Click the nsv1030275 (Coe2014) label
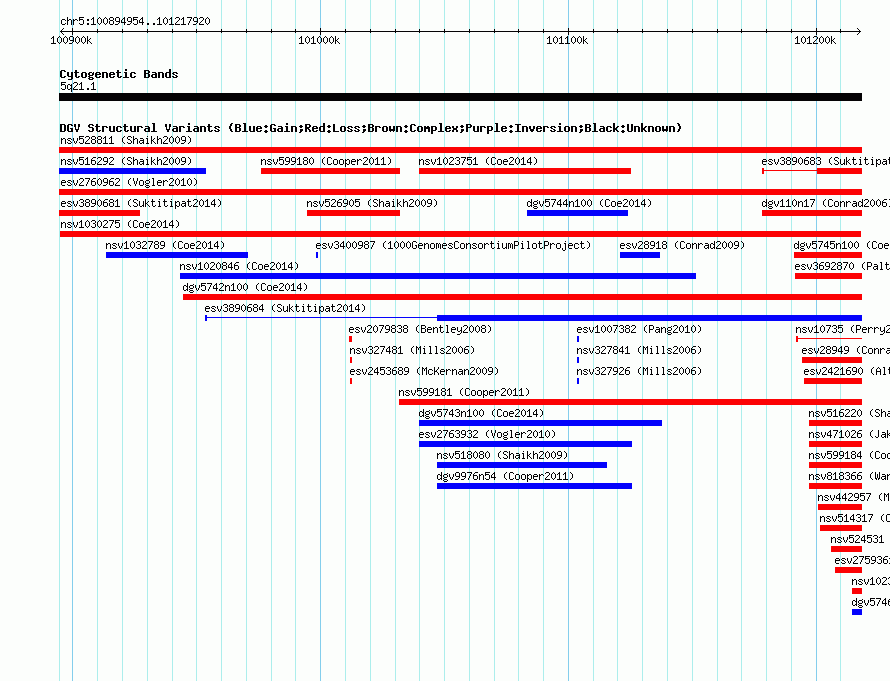Screen dimensions: 890x681 pyautogui.click(x=120, y=224)
